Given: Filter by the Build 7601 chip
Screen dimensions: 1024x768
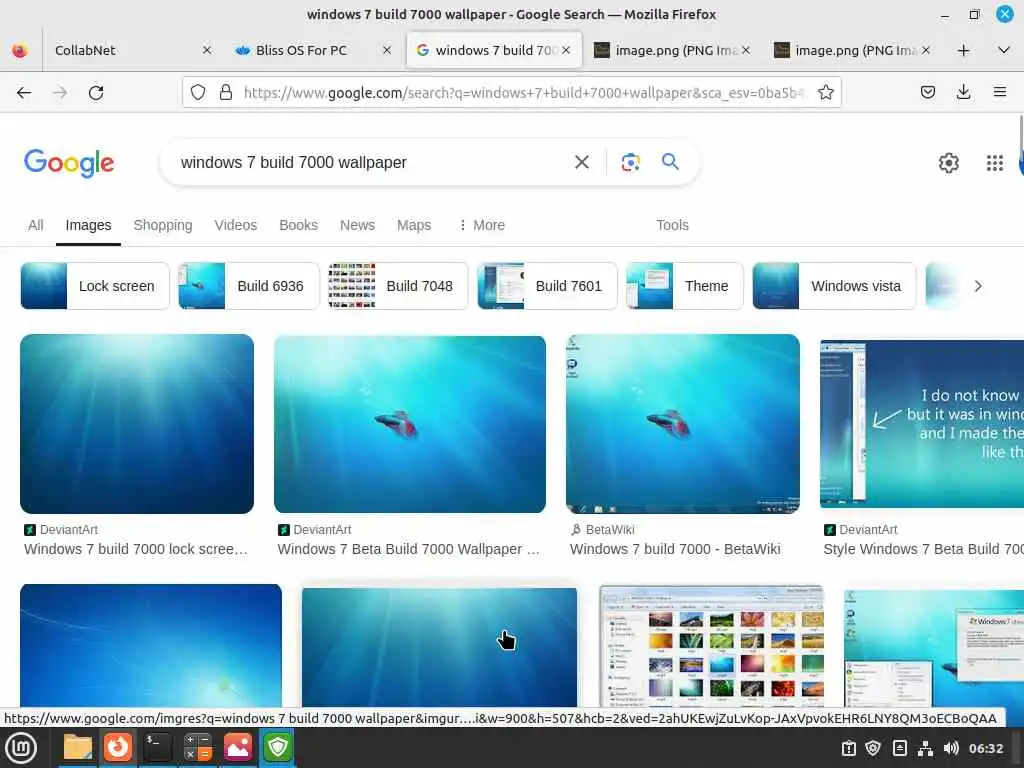Looking at the screenshot, I should [x=547, y=286].
